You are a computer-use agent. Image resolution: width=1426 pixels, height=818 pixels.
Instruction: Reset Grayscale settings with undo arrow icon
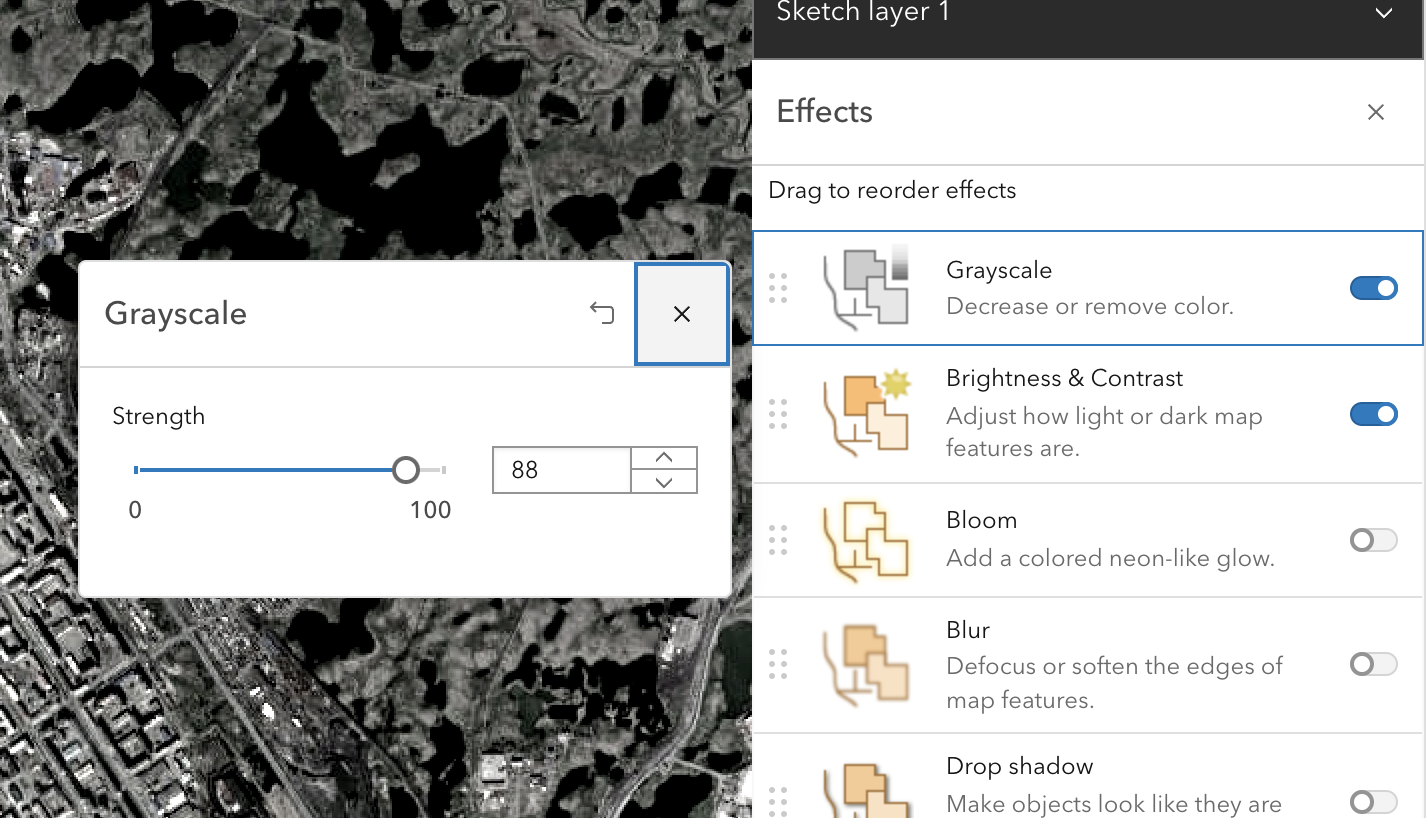click(x=602, y=314)
